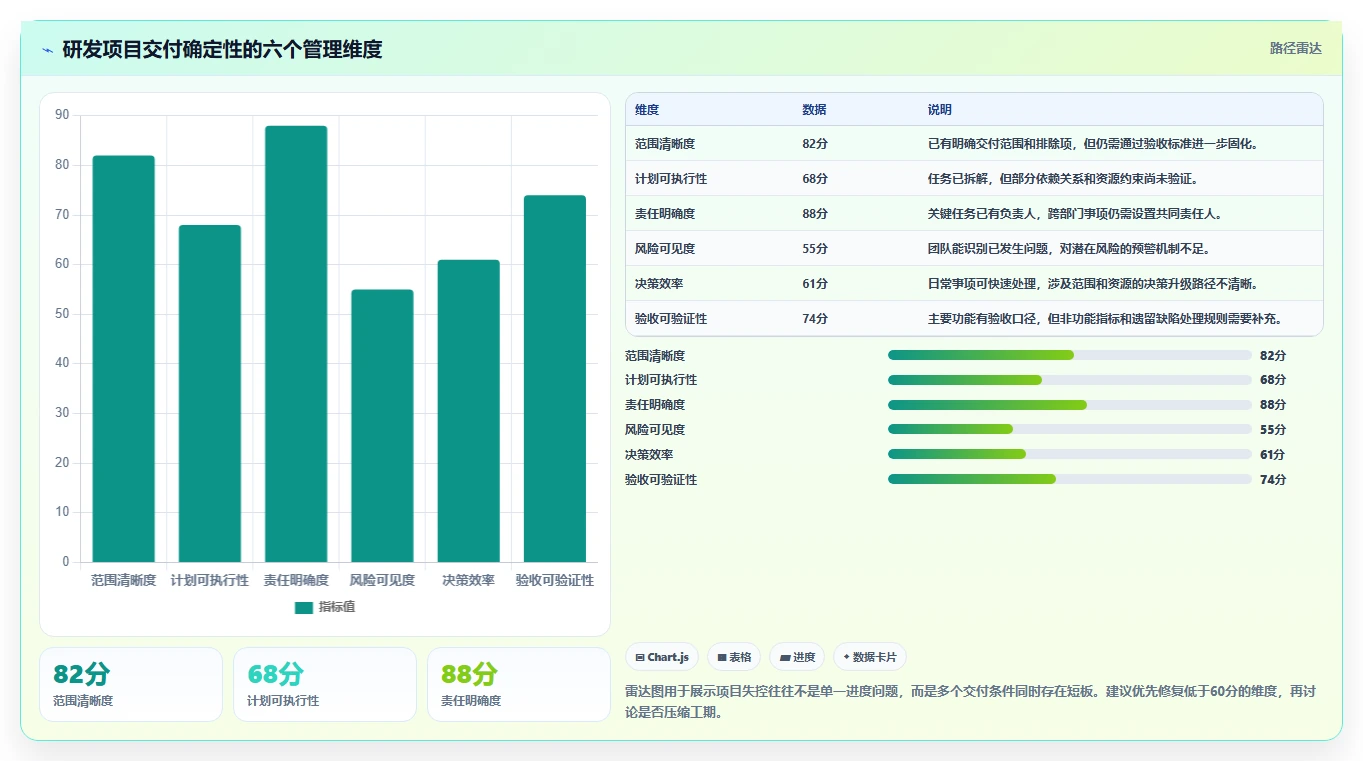Click the 决策效率 x-axis label

click(x=468, y=580)
